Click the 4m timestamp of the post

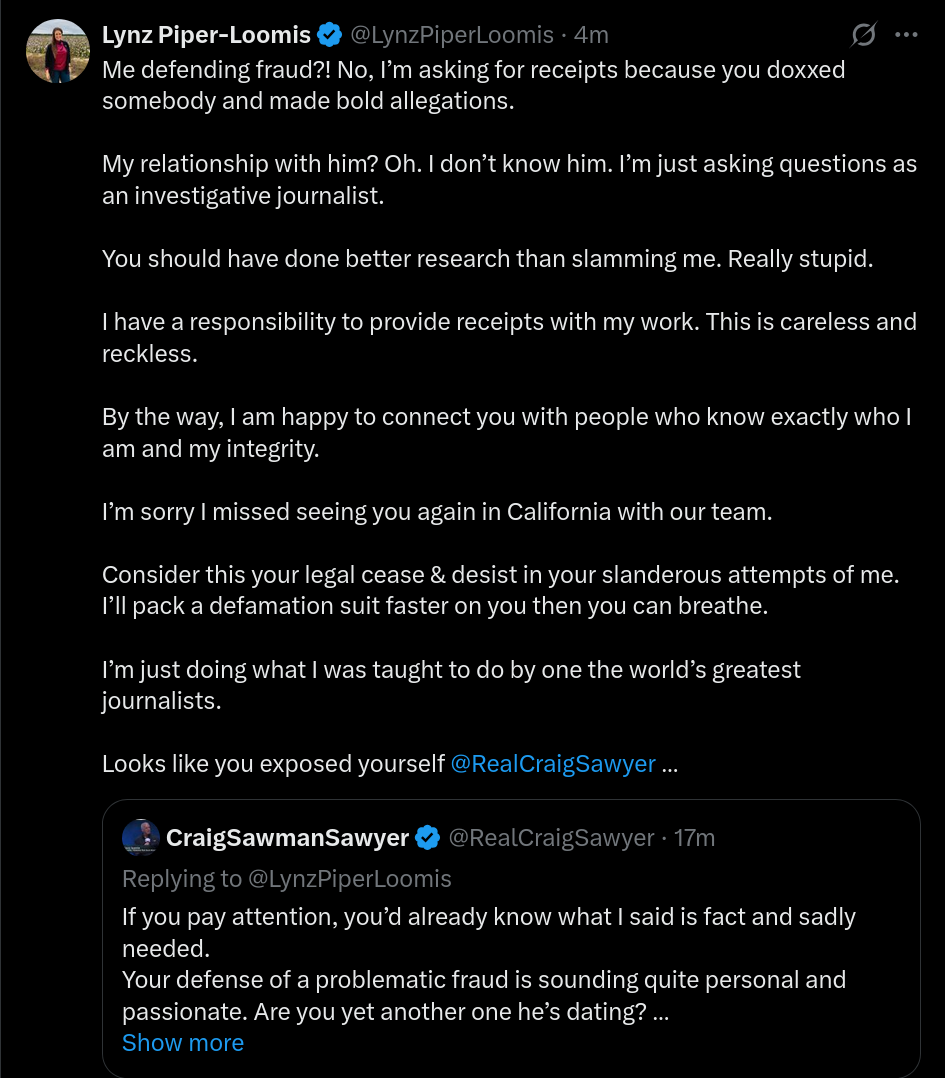591,34
